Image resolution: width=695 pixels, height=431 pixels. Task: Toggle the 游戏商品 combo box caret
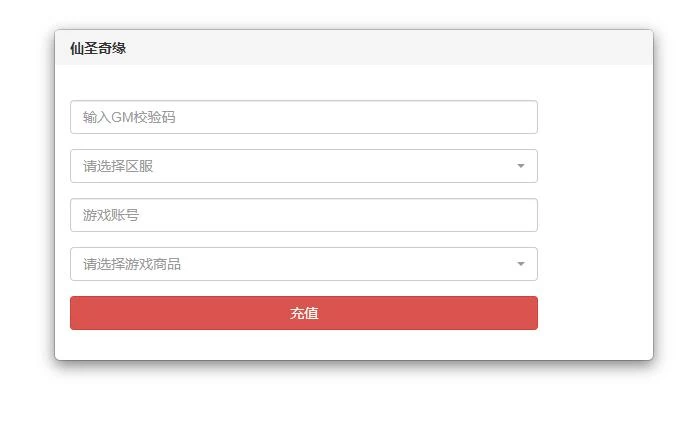coord(520,264)
